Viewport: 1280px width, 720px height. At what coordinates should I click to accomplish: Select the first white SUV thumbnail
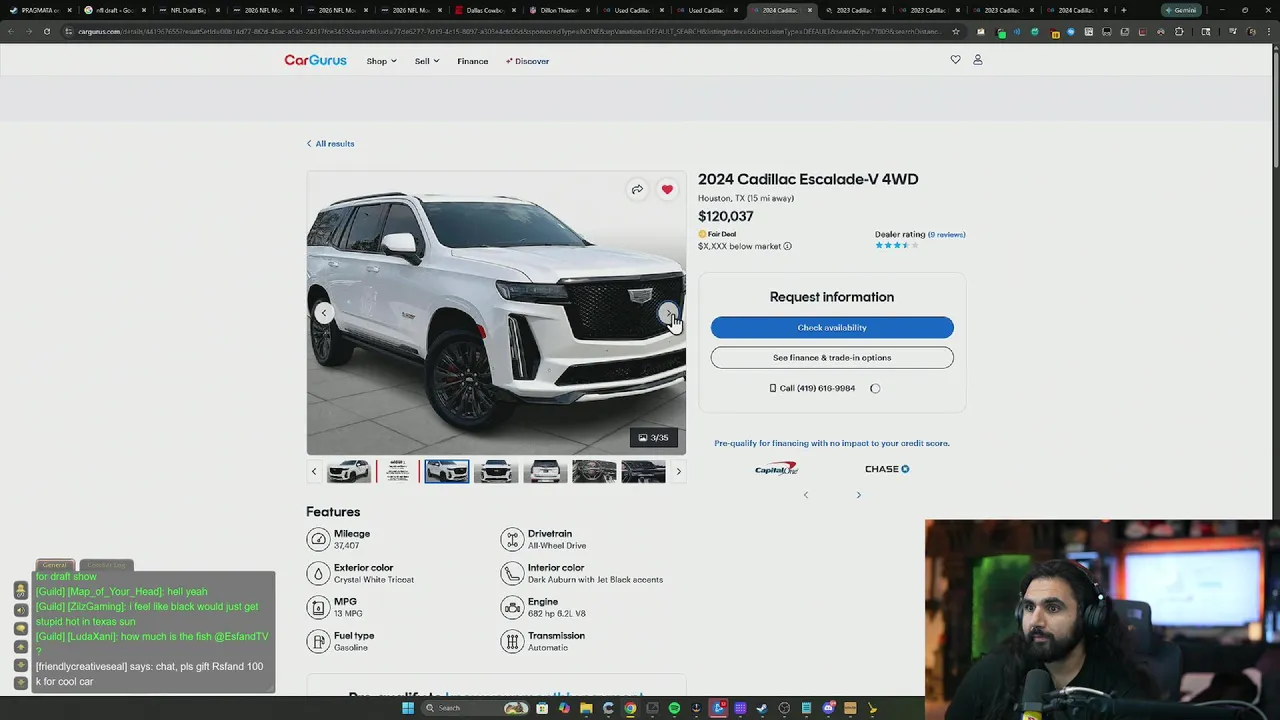348,471
